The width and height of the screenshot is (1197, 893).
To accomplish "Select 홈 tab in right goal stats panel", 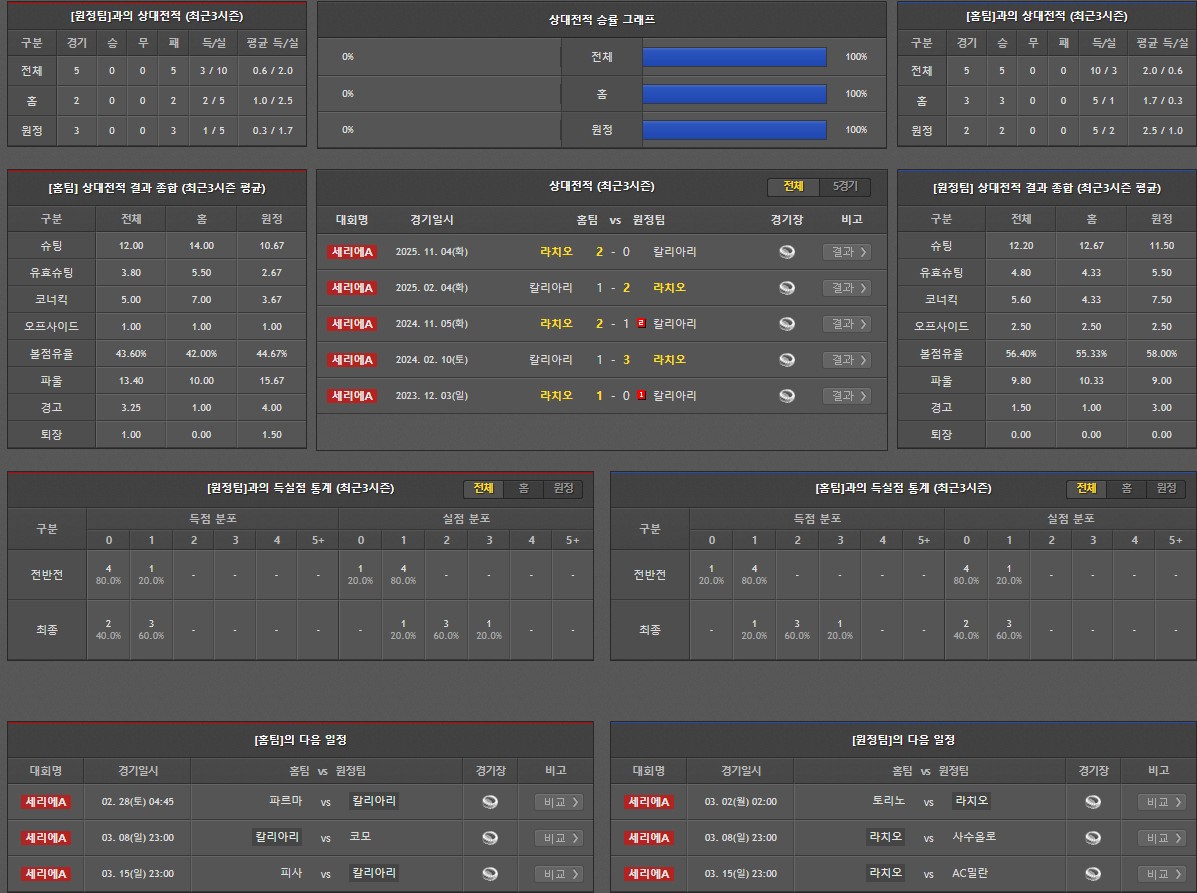I will pos(1126,488).
